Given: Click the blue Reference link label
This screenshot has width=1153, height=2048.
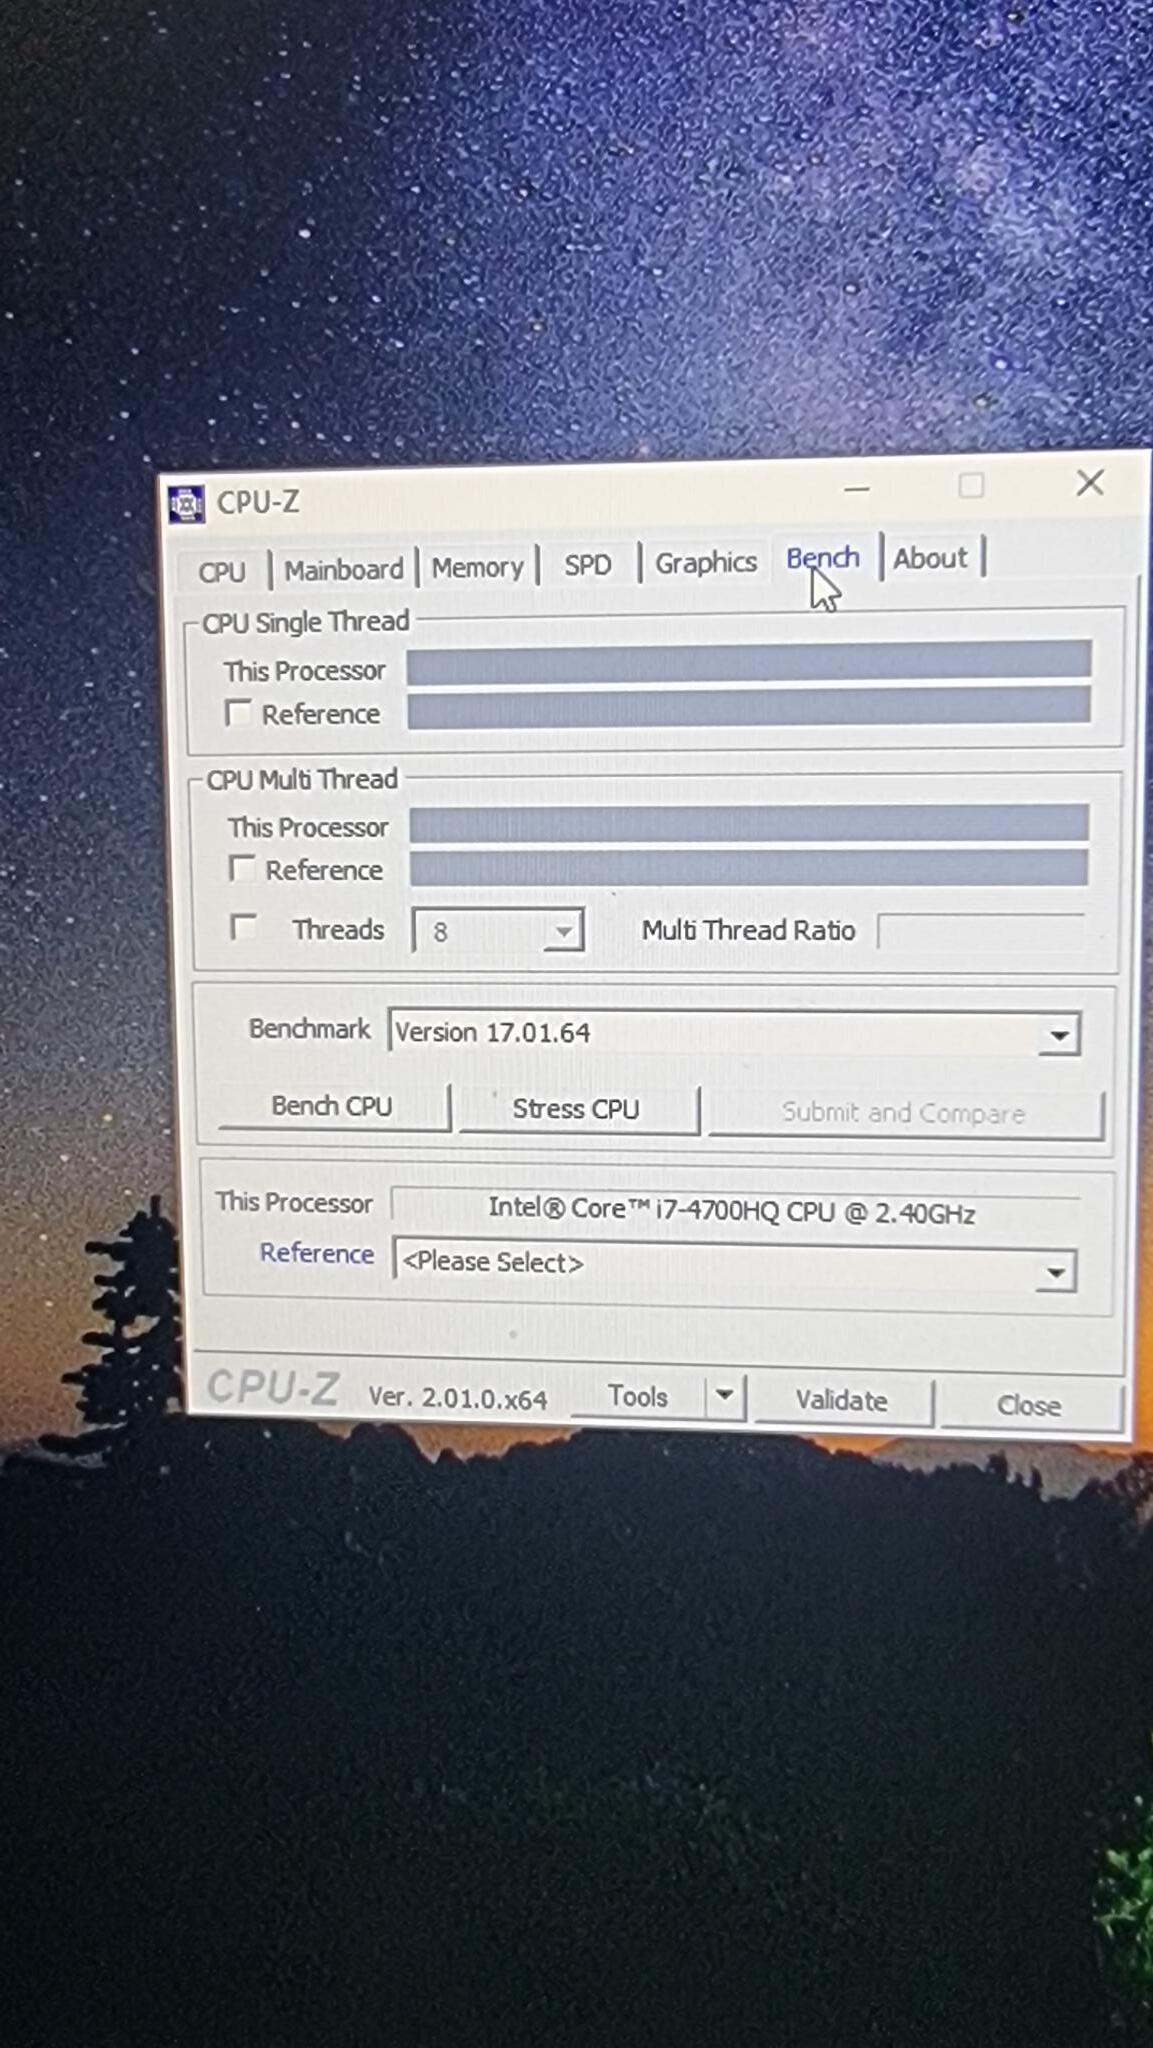Looking at the screenshot, I should point(317,1253).
